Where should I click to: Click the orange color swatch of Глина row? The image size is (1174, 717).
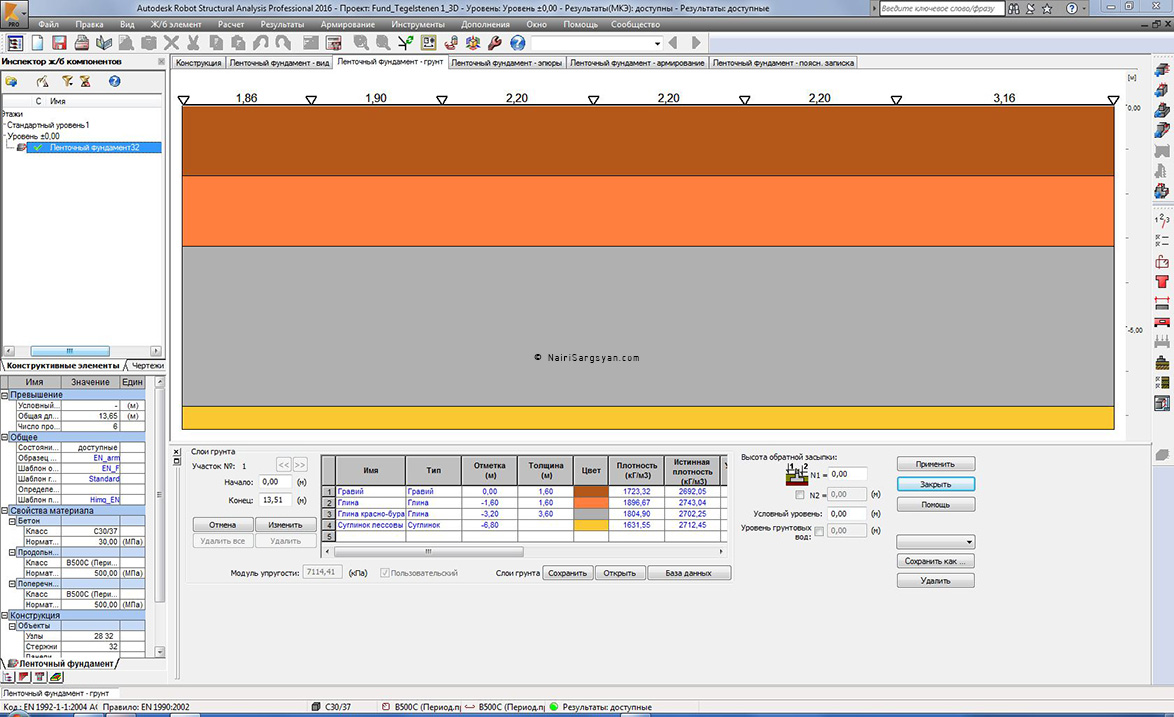(591, 503)
